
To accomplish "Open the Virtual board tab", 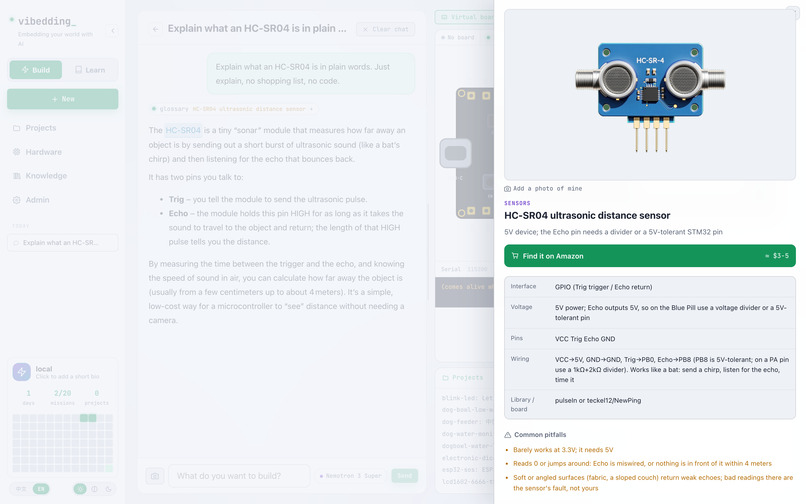I will point(465,17).
